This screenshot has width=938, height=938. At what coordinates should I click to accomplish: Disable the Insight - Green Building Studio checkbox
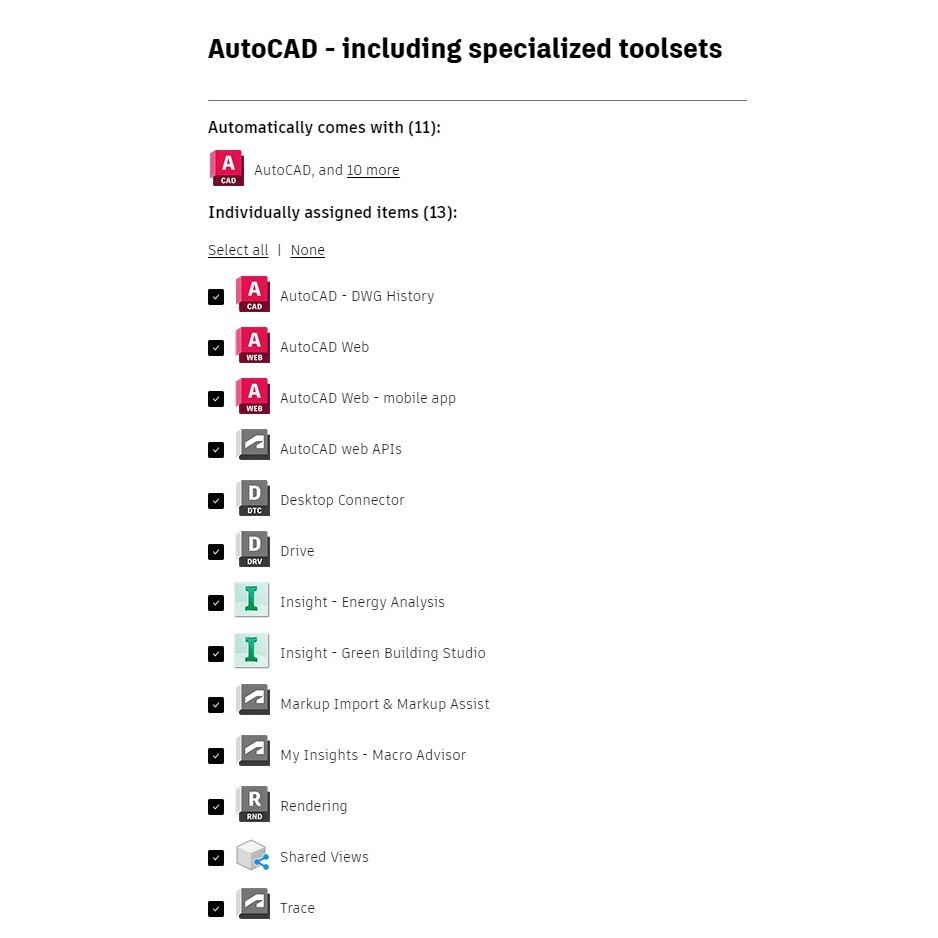(216, 654)
